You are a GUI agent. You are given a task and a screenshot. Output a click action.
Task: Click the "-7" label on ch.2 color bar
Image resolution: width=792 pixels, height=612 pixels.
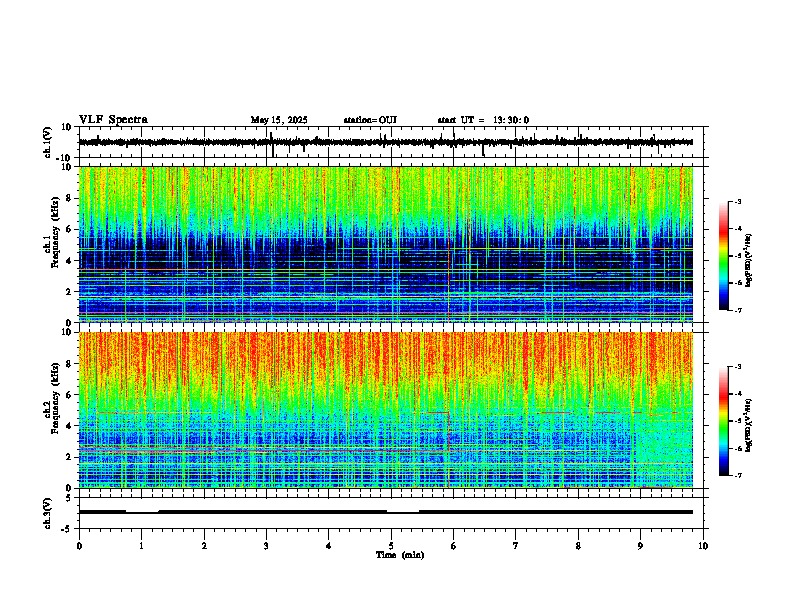pos(738,476)
